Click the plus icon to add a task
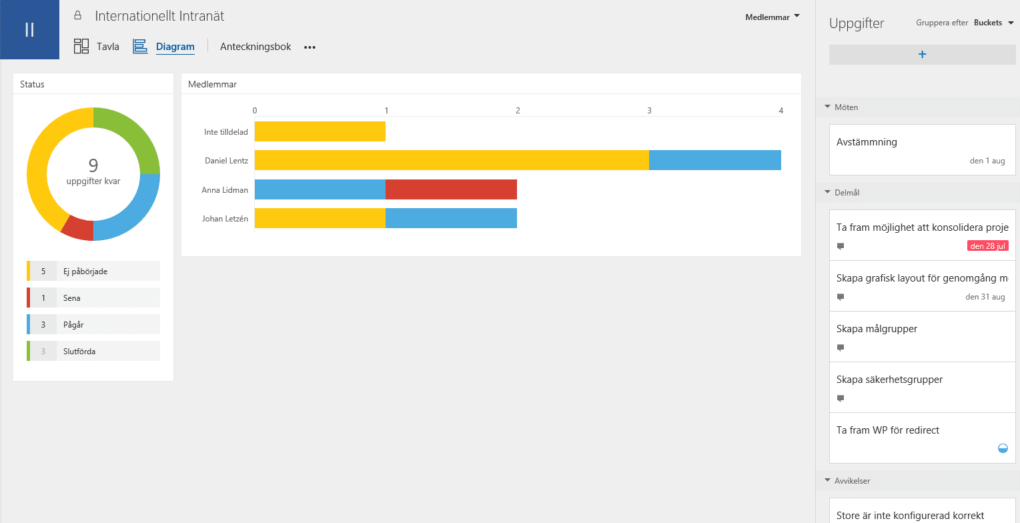The image size is (1020, 523). pyautogui.click(x=922, y=55)
